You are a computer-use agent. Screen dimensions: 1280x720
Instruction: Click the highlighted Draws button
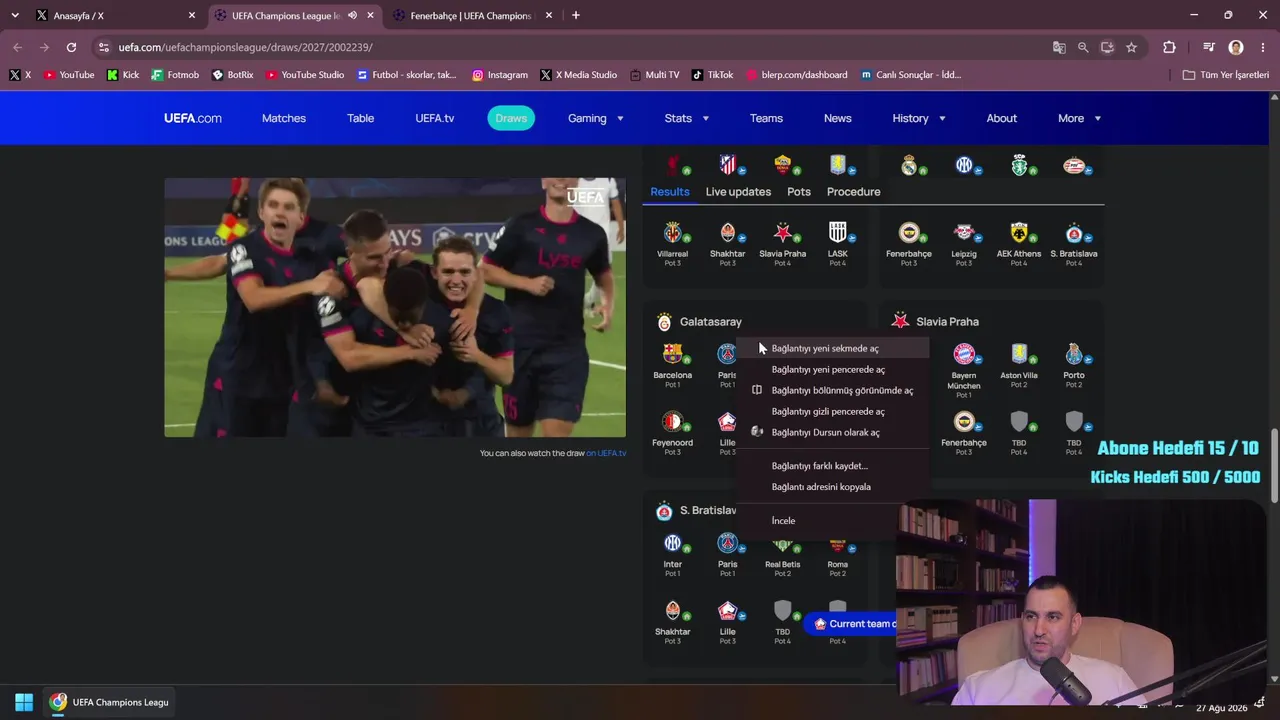(x=511, y=118)
